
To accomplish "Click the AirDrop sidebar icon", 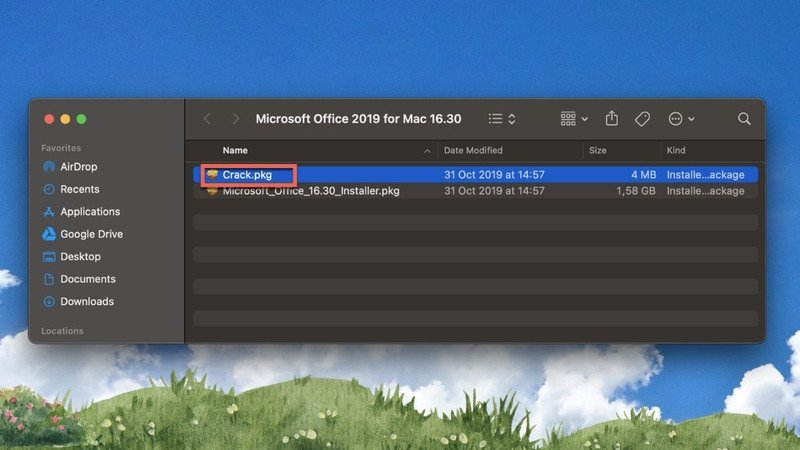I will (x=49, y=167).
